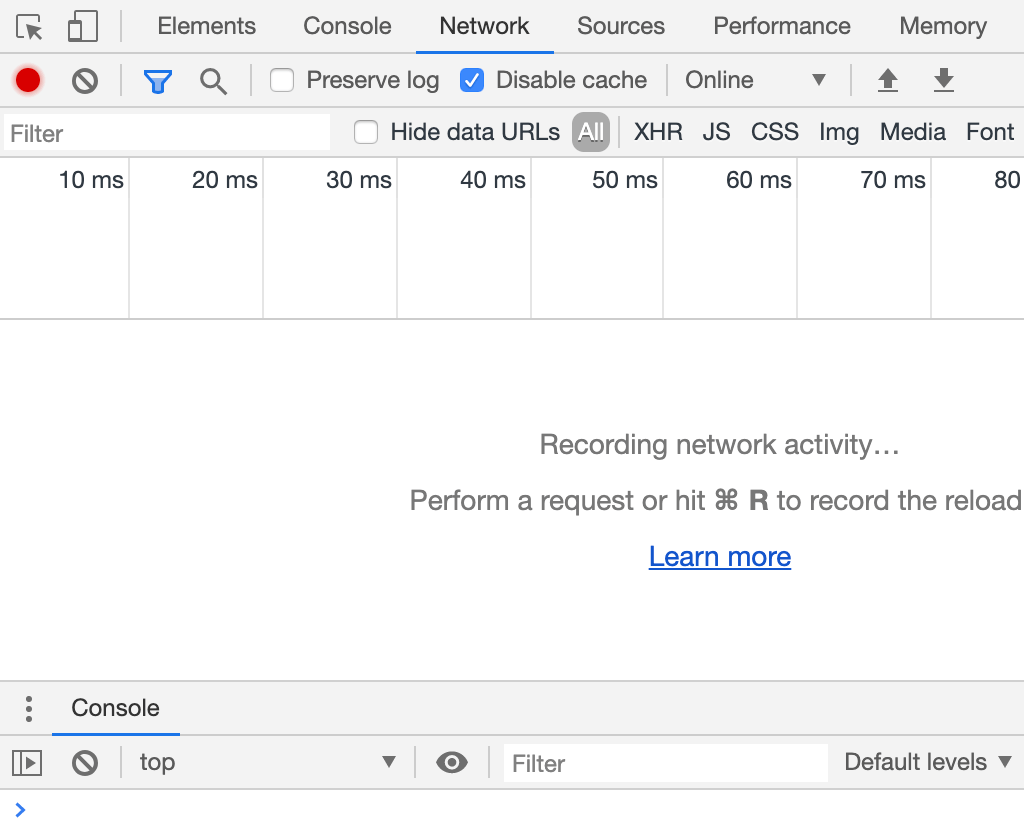Click the export HAR download arrow
This screenshot has width=1024, height=836.
[943, 80]
